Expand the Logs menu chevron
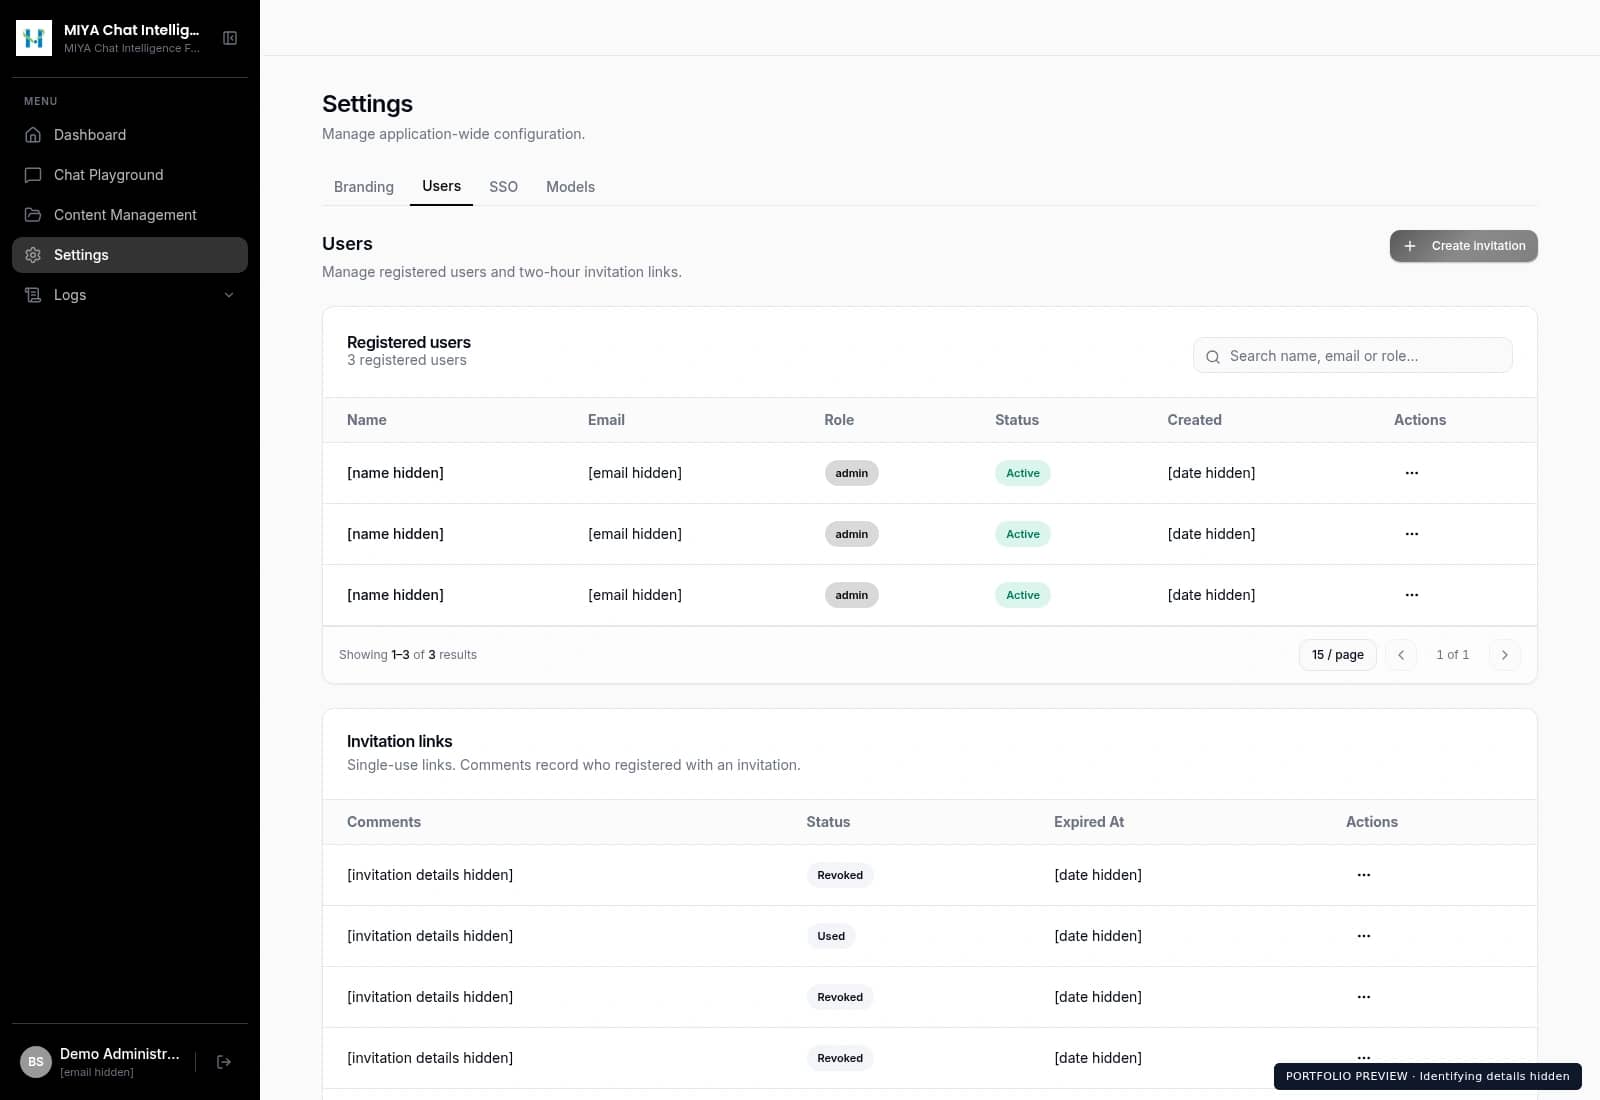 [x=229, y=295]
